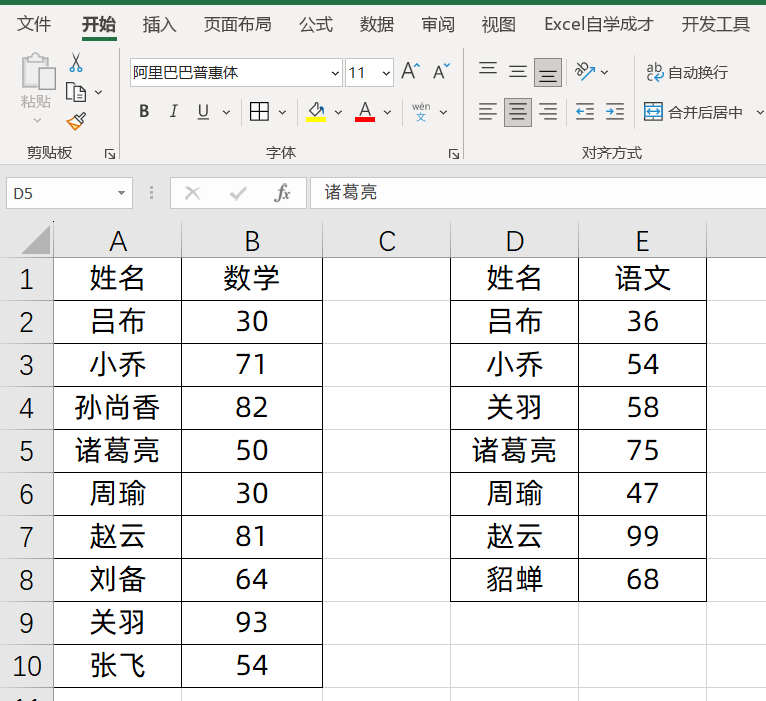The image size is (766, 701).
Task: Click the Select All corner triangle
Action: click(x=36, y=240)
